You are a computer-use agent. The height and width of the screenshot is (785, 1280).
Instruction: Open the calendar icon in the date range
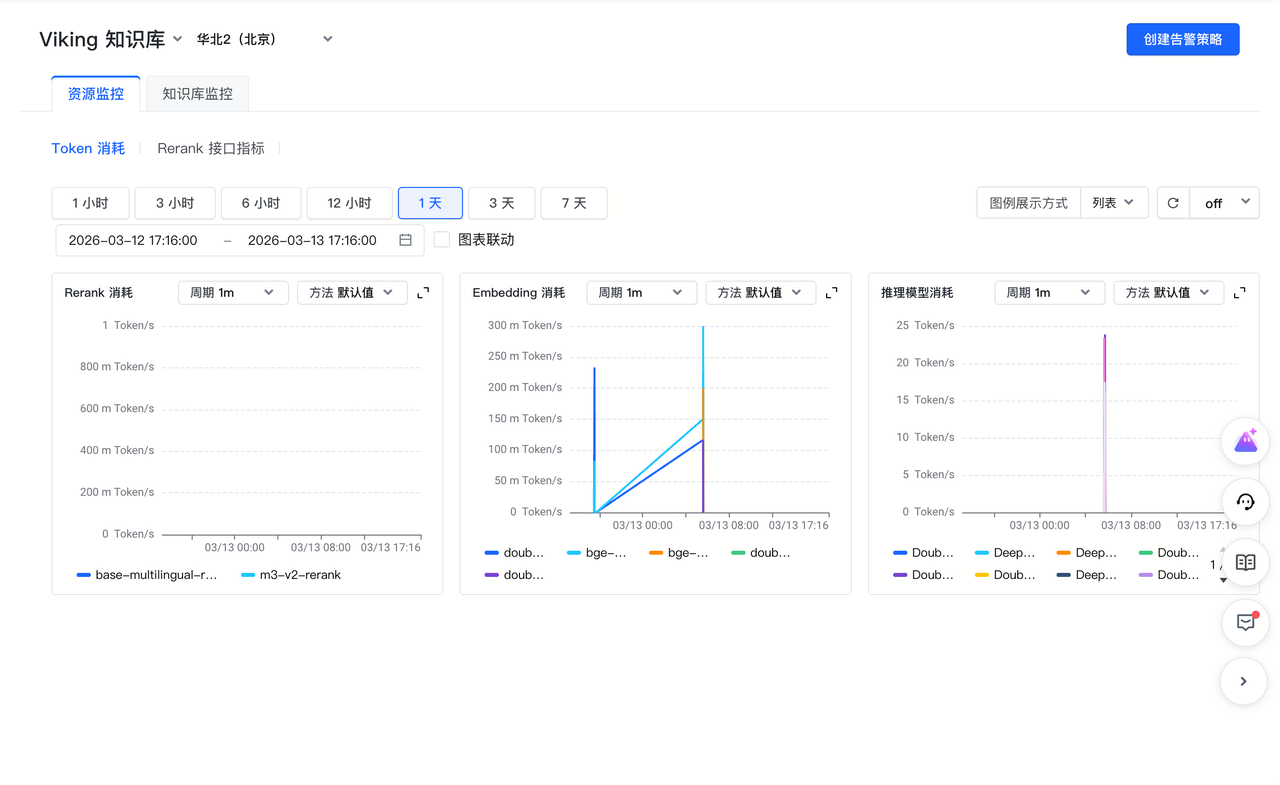pyautogui.click(x=405, y=240)
